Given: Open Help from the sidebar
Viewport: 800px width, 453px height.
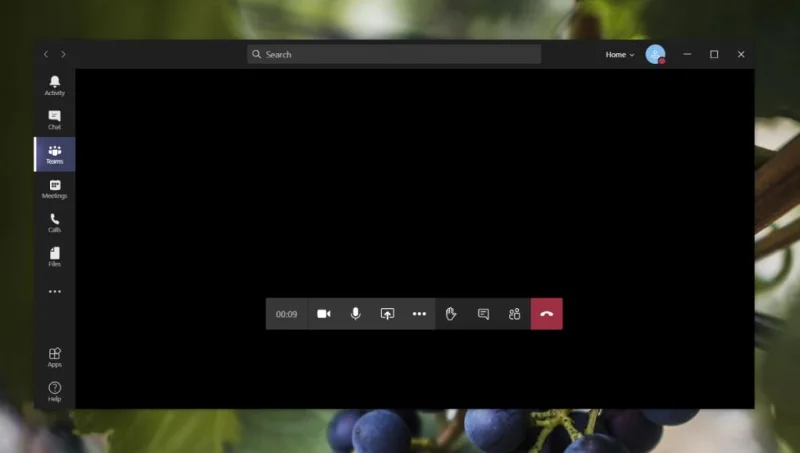Looking at the screenshot, I should click(55, 392).
